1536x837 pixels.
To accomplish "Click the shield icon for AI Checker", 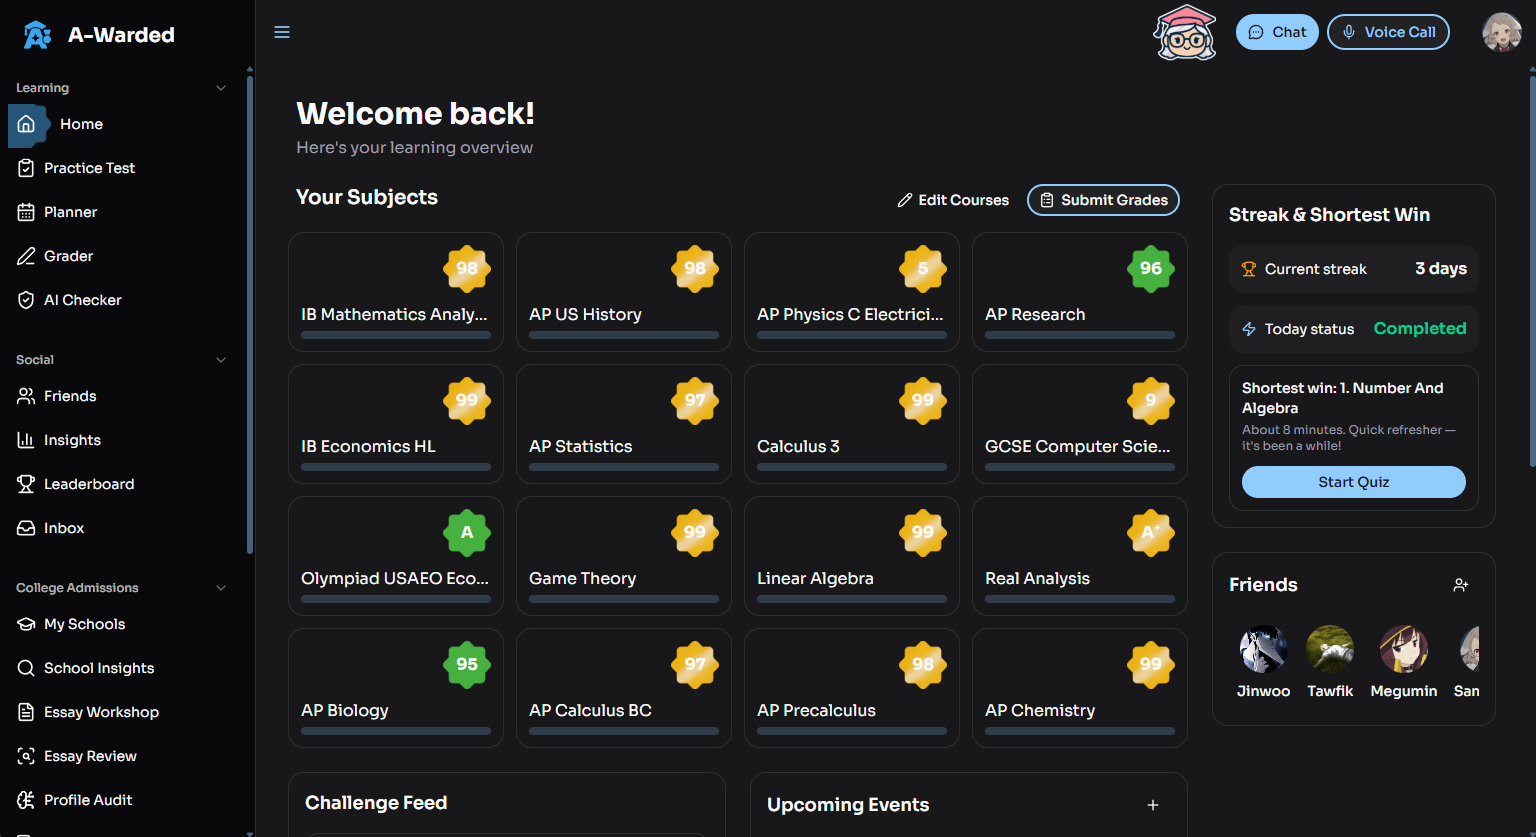I will 26,300.
